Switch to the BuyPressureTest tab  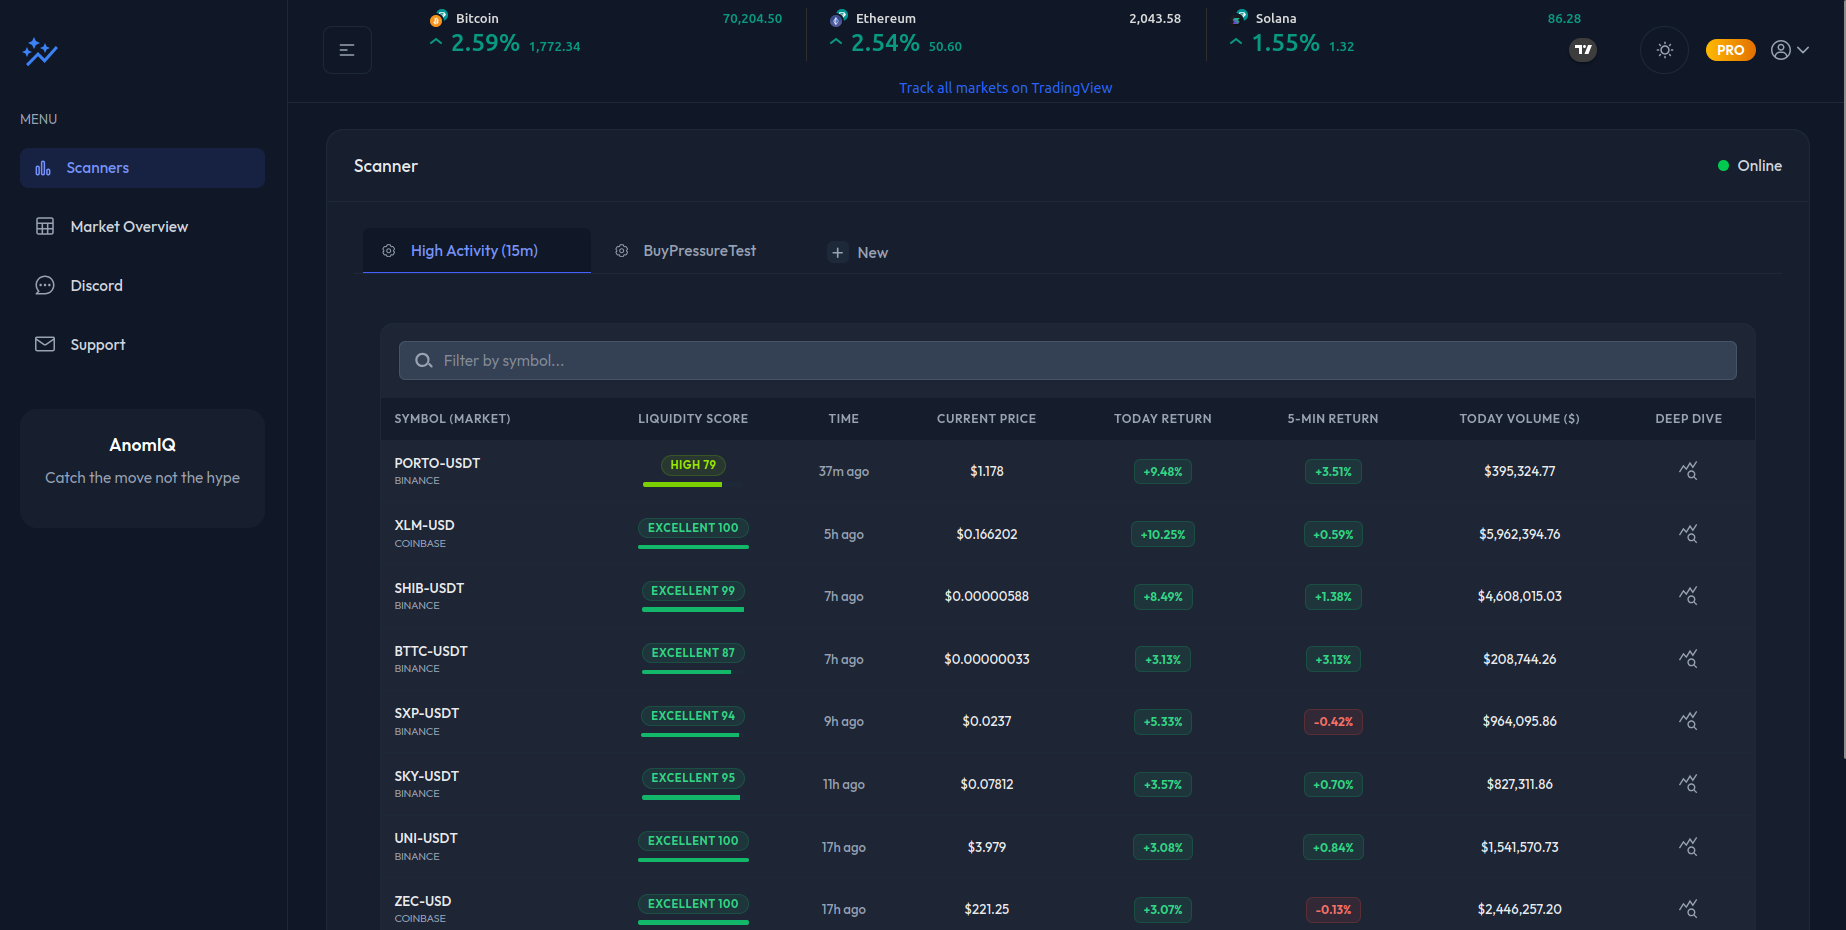coord(700,250)
